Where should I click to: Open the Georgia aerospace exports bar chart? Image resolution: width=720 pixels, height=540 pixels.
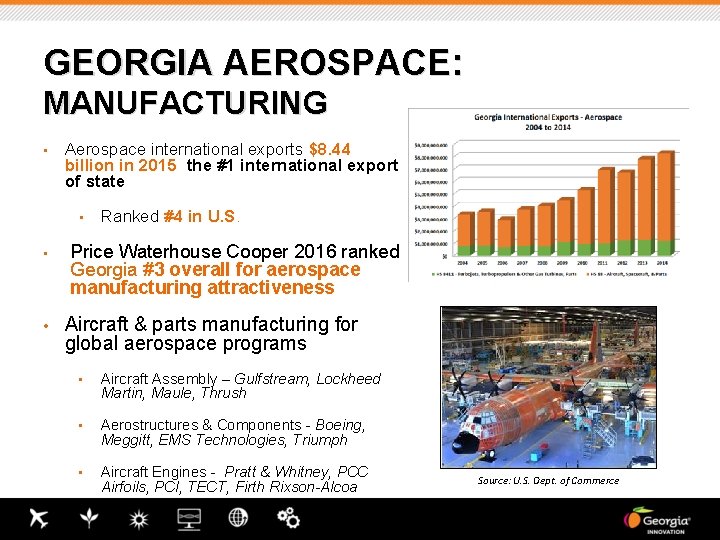pyautogui.click(x=548, y=195)
